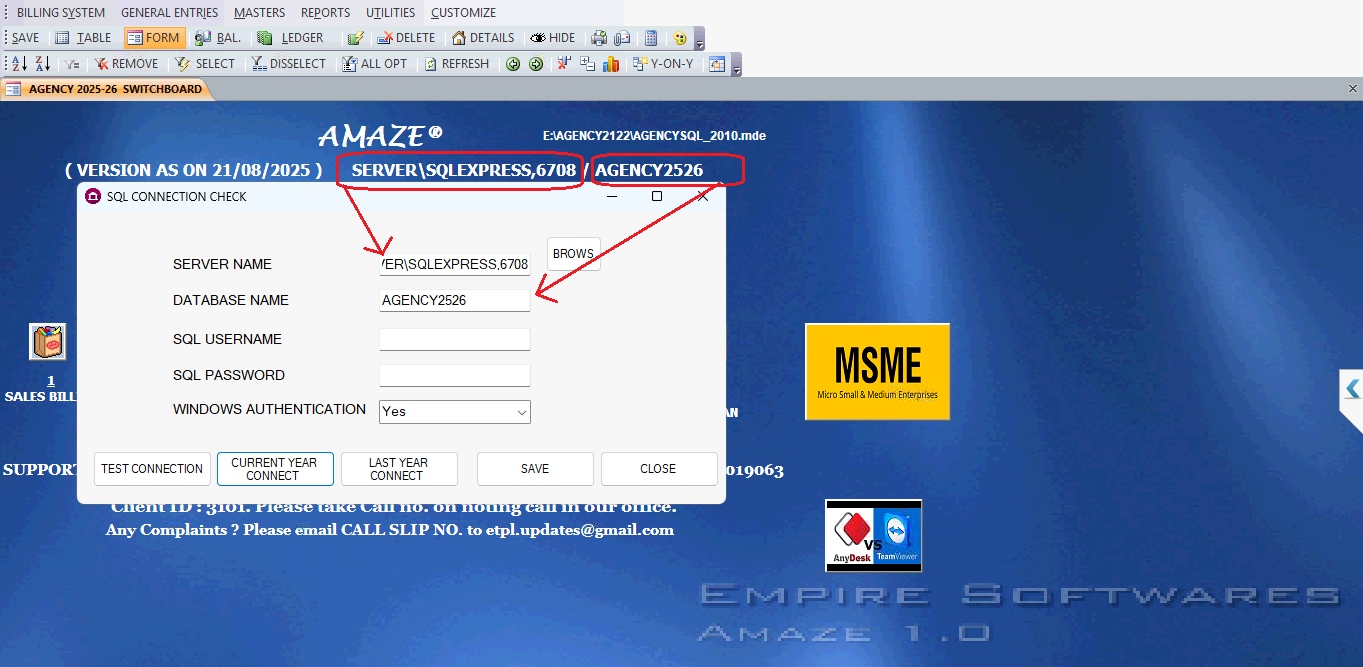This screenshot has height=667, width=1363.
Task: Expand the blue side panel chevron
Action: (1352, 389)
